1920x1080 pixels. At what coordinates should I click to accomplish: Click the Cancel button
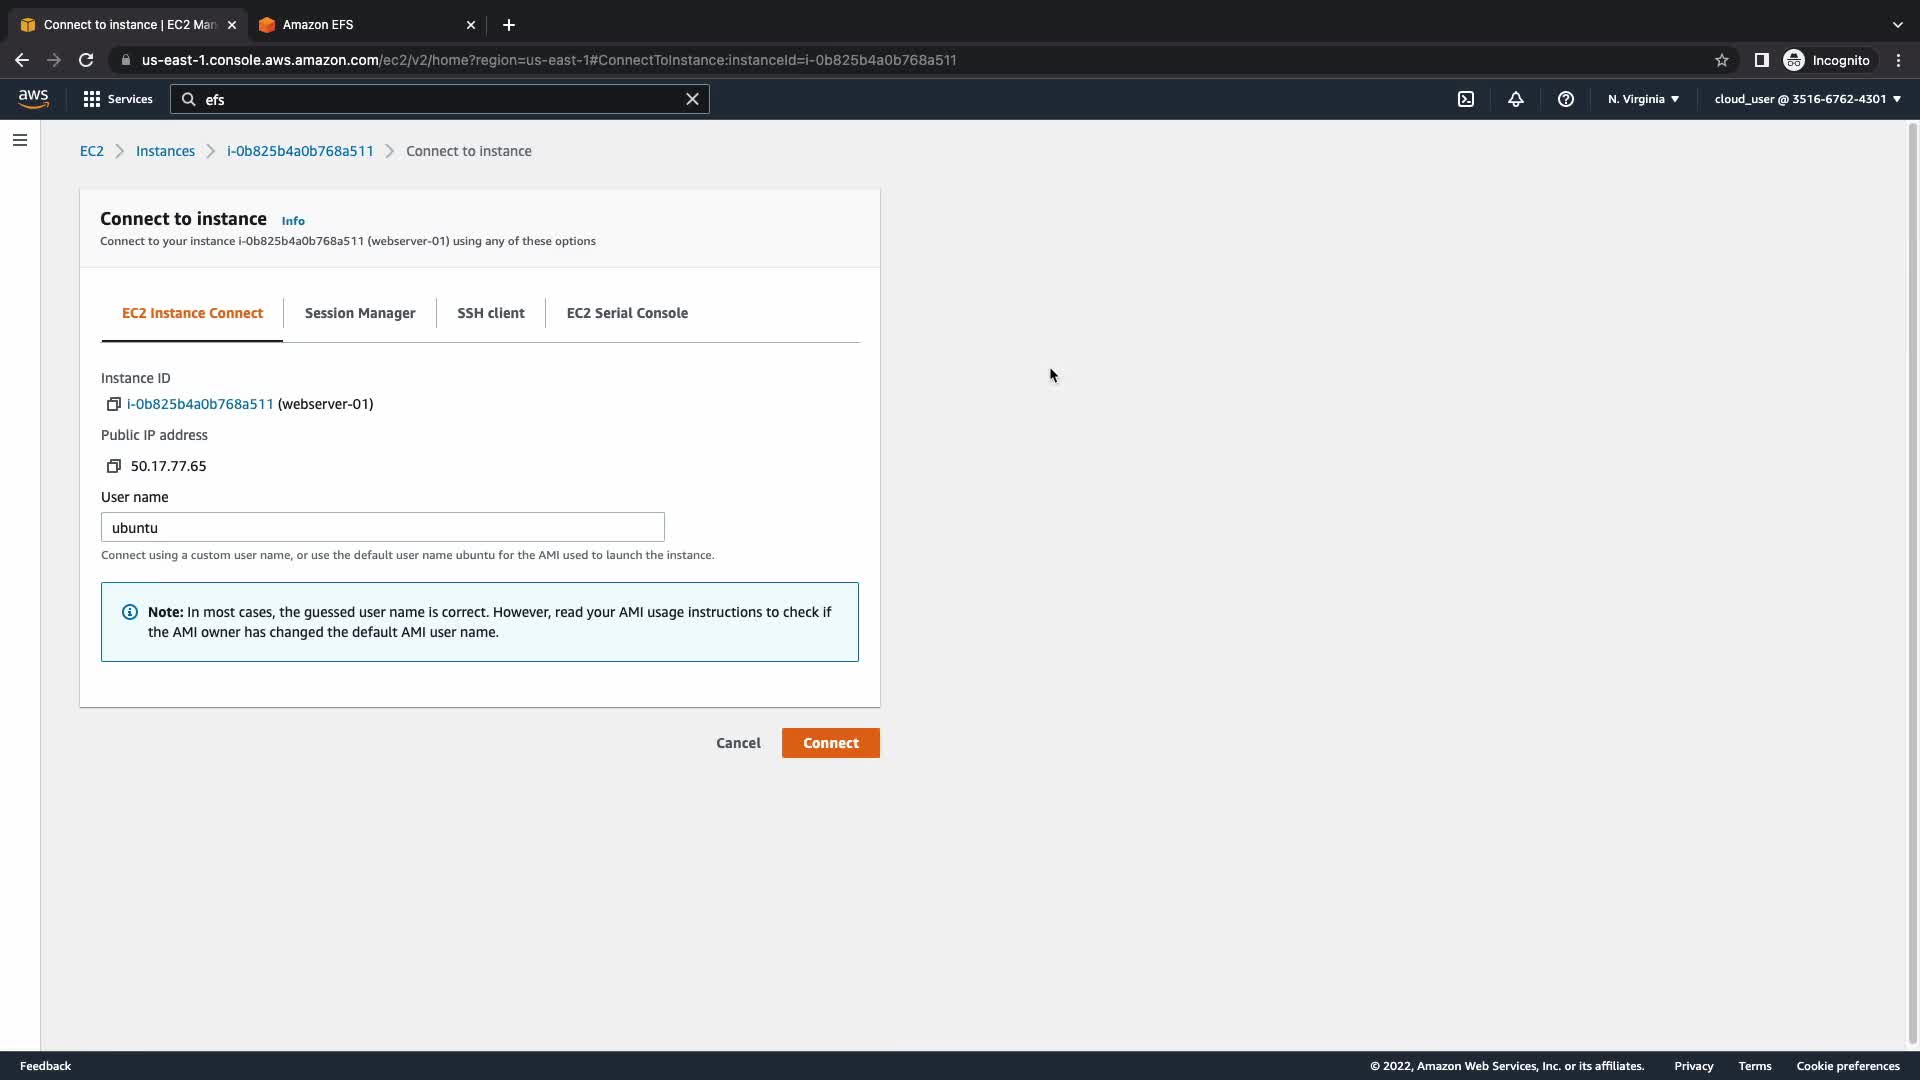[738, 743]
